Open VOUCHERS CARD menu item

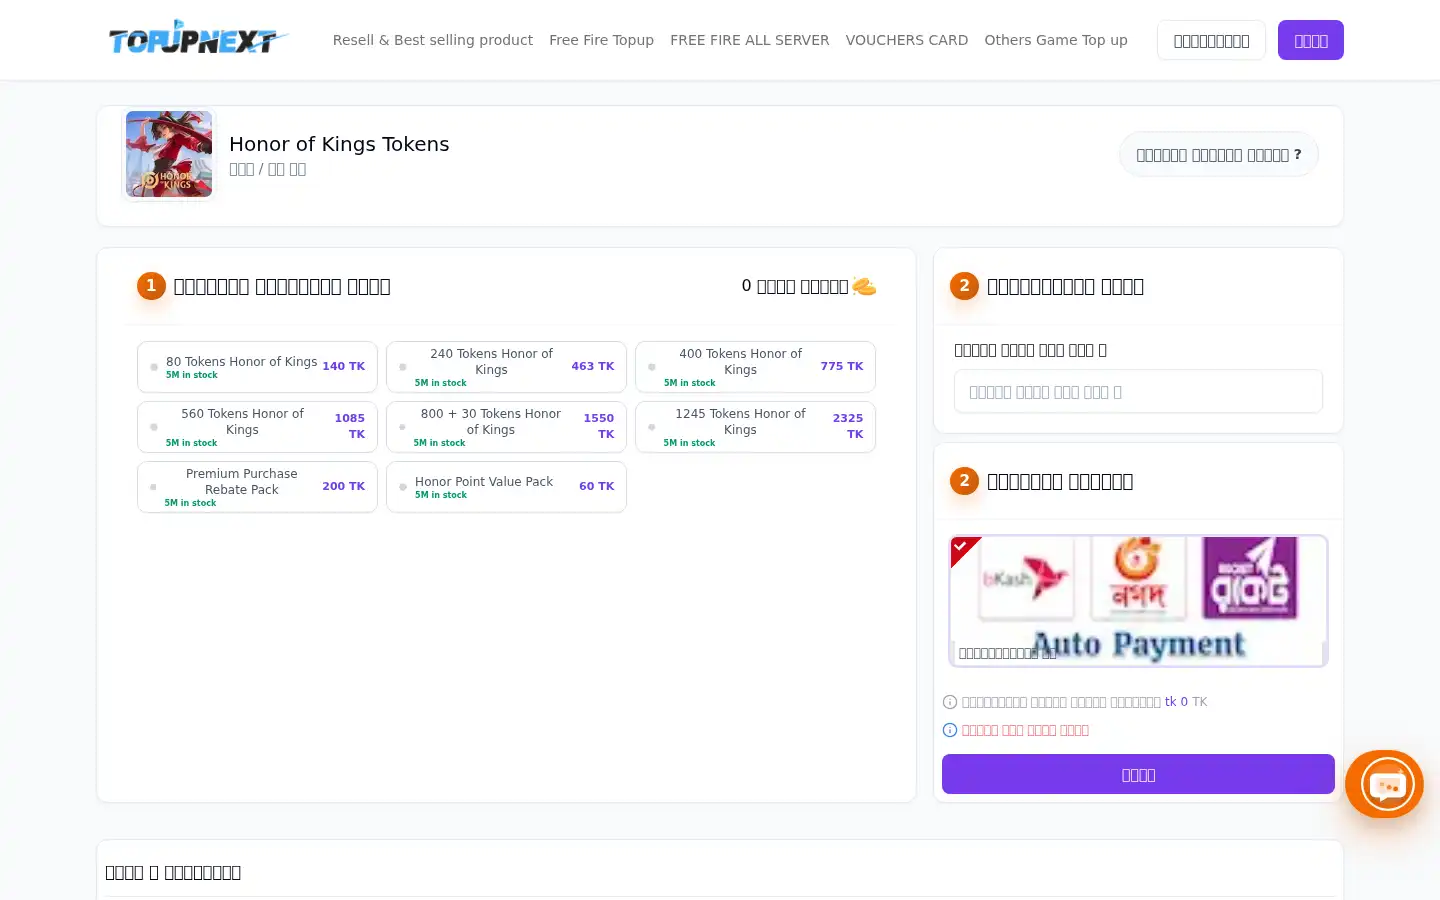pyautogui.click(x=907, y=40)
